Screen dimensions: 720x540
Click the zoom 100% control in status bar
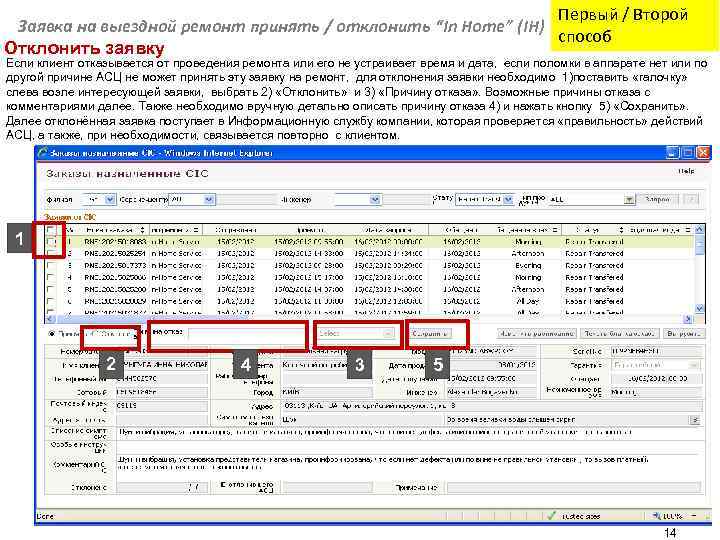[x=669, y=516]
